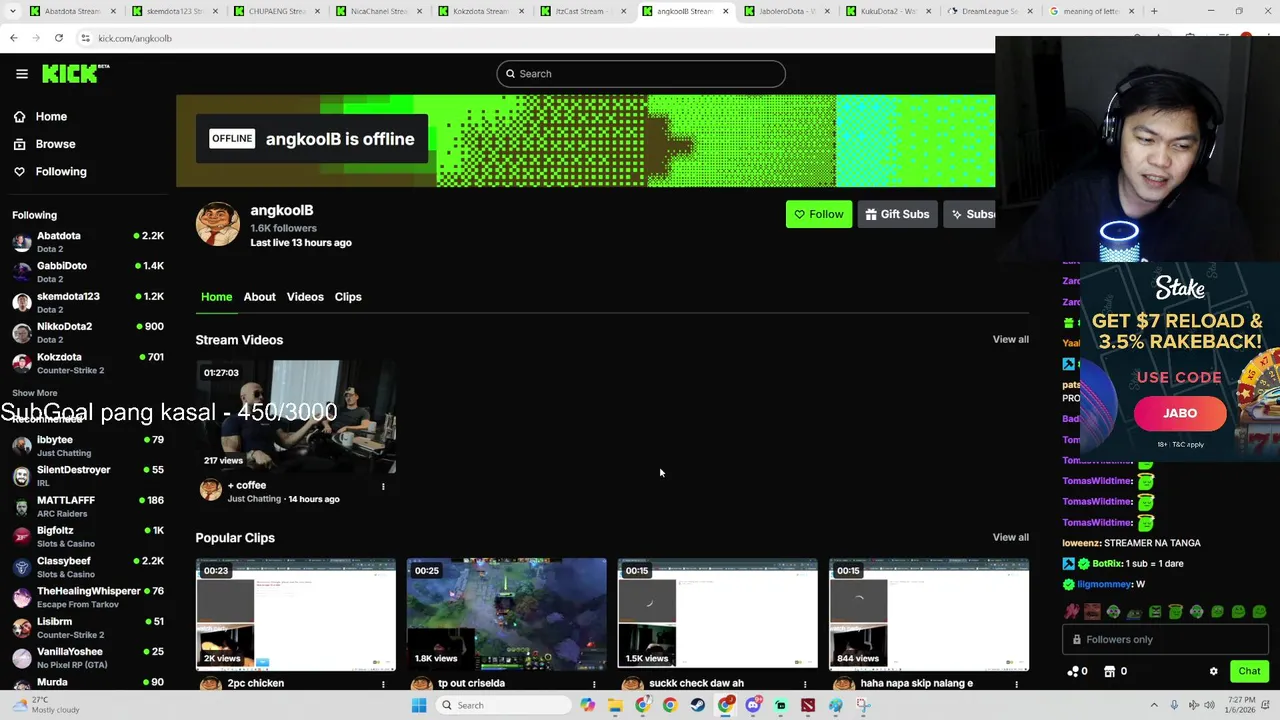
Task: Open Following in sidebar
Action: click(50, 172)
